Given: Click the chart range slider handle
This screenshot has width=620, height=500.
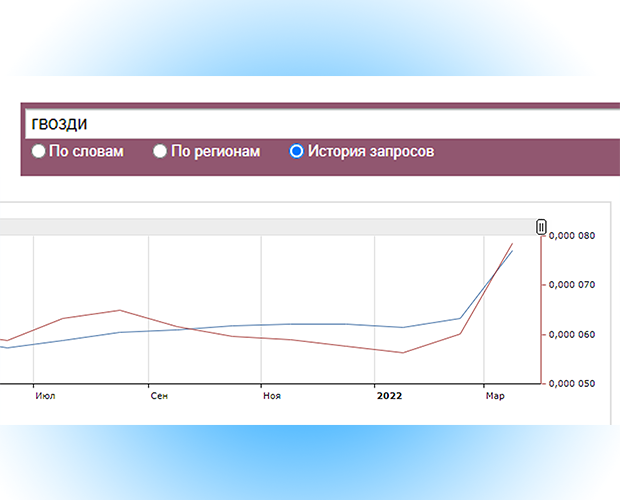Looking at the screenshot, I should [541, 227].
